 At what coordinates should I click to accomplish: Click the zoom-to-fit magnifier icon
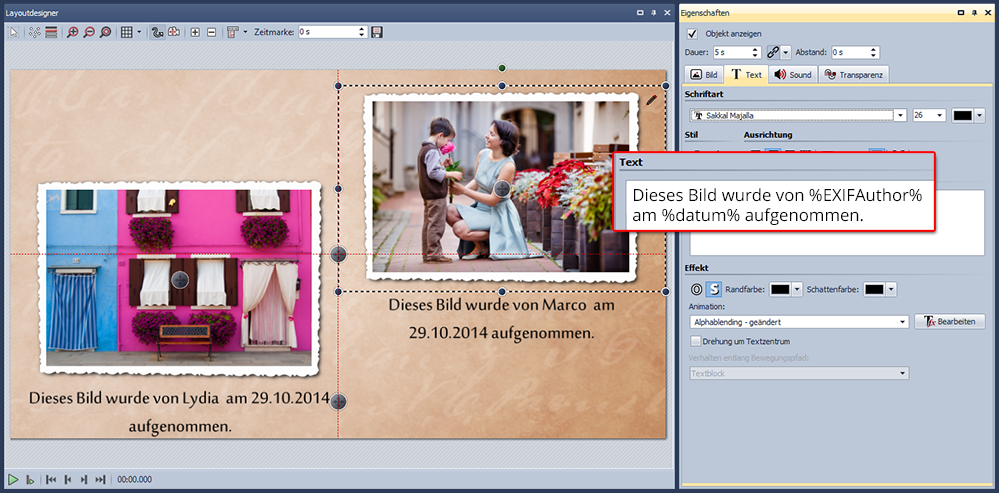pyautogui.click(x=106, y=32)
